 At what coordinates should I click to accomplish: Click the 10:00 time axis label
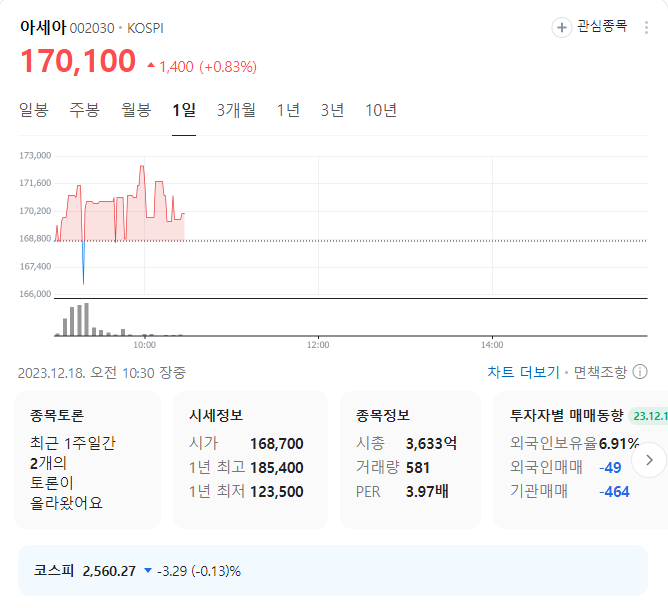pyautogui.click(x=144, y=345)
